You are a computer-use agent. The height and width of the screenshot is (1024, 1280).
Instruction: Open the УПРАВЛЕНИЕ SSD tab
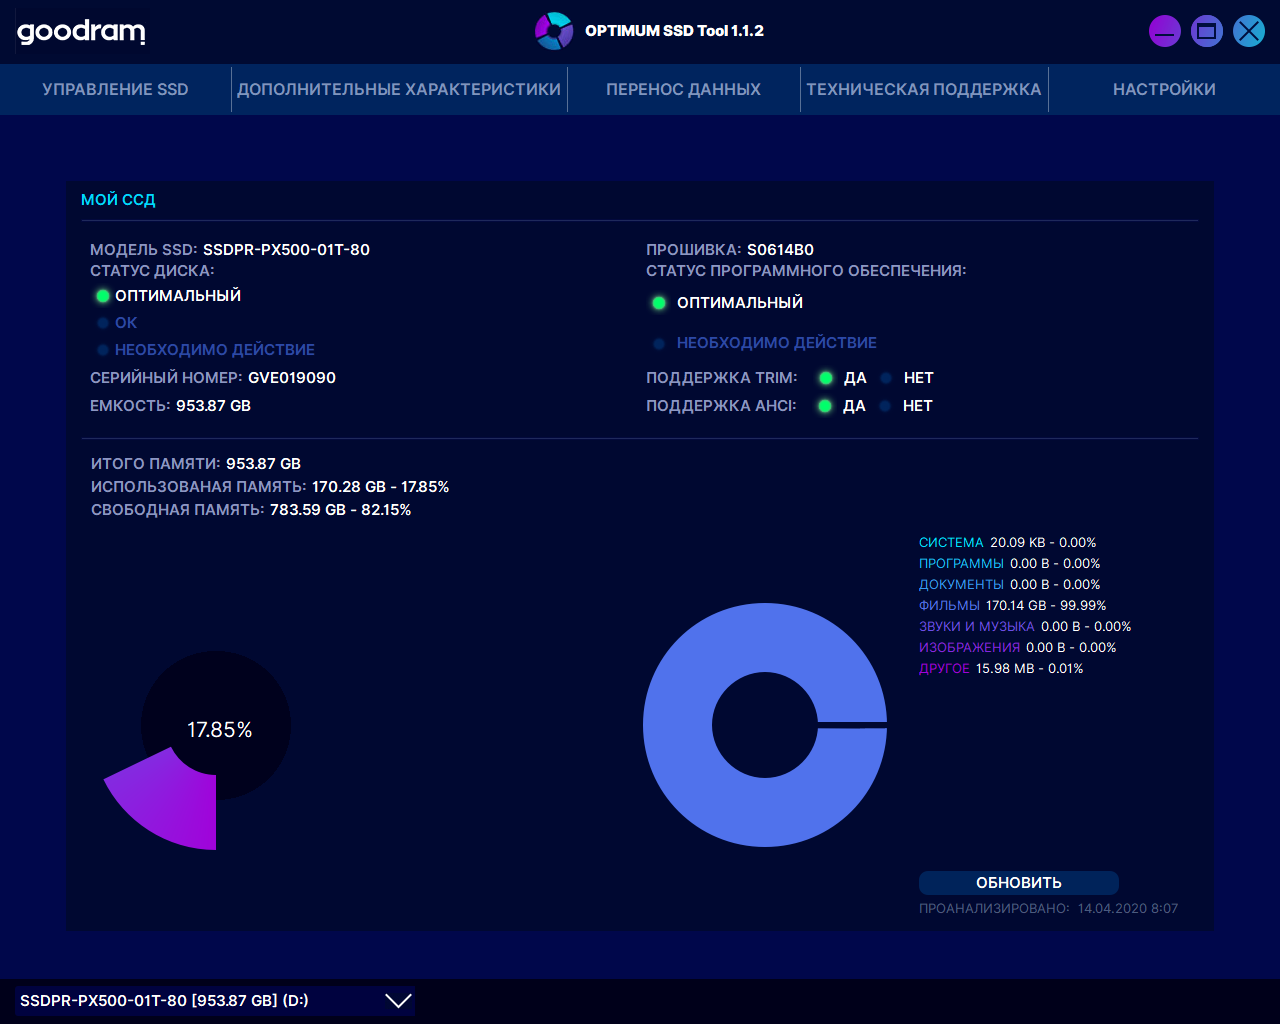click(115, 89)
